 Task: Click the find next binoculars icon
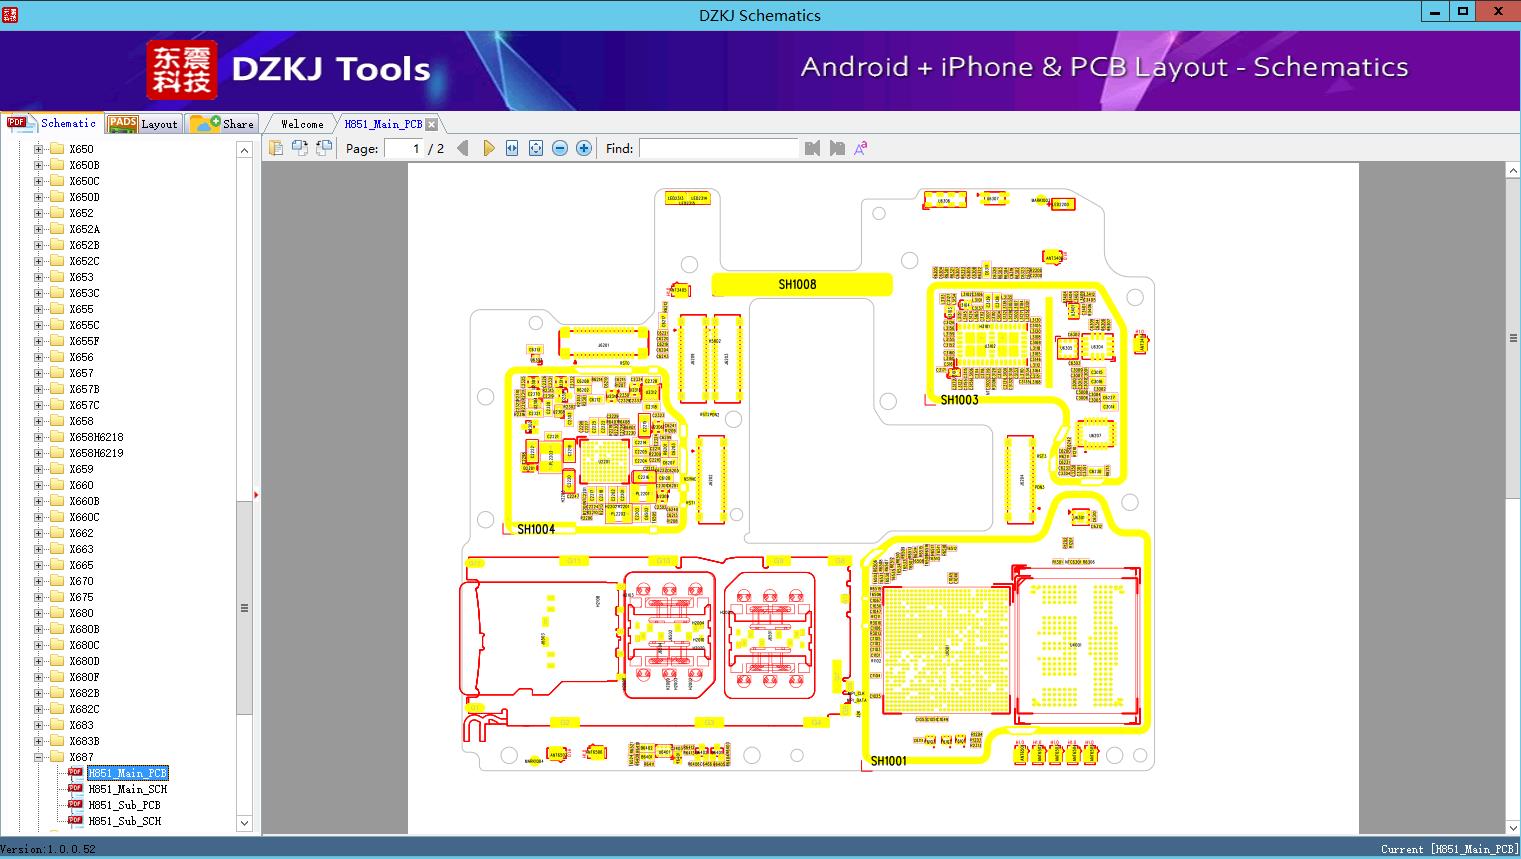coord(837,148)
